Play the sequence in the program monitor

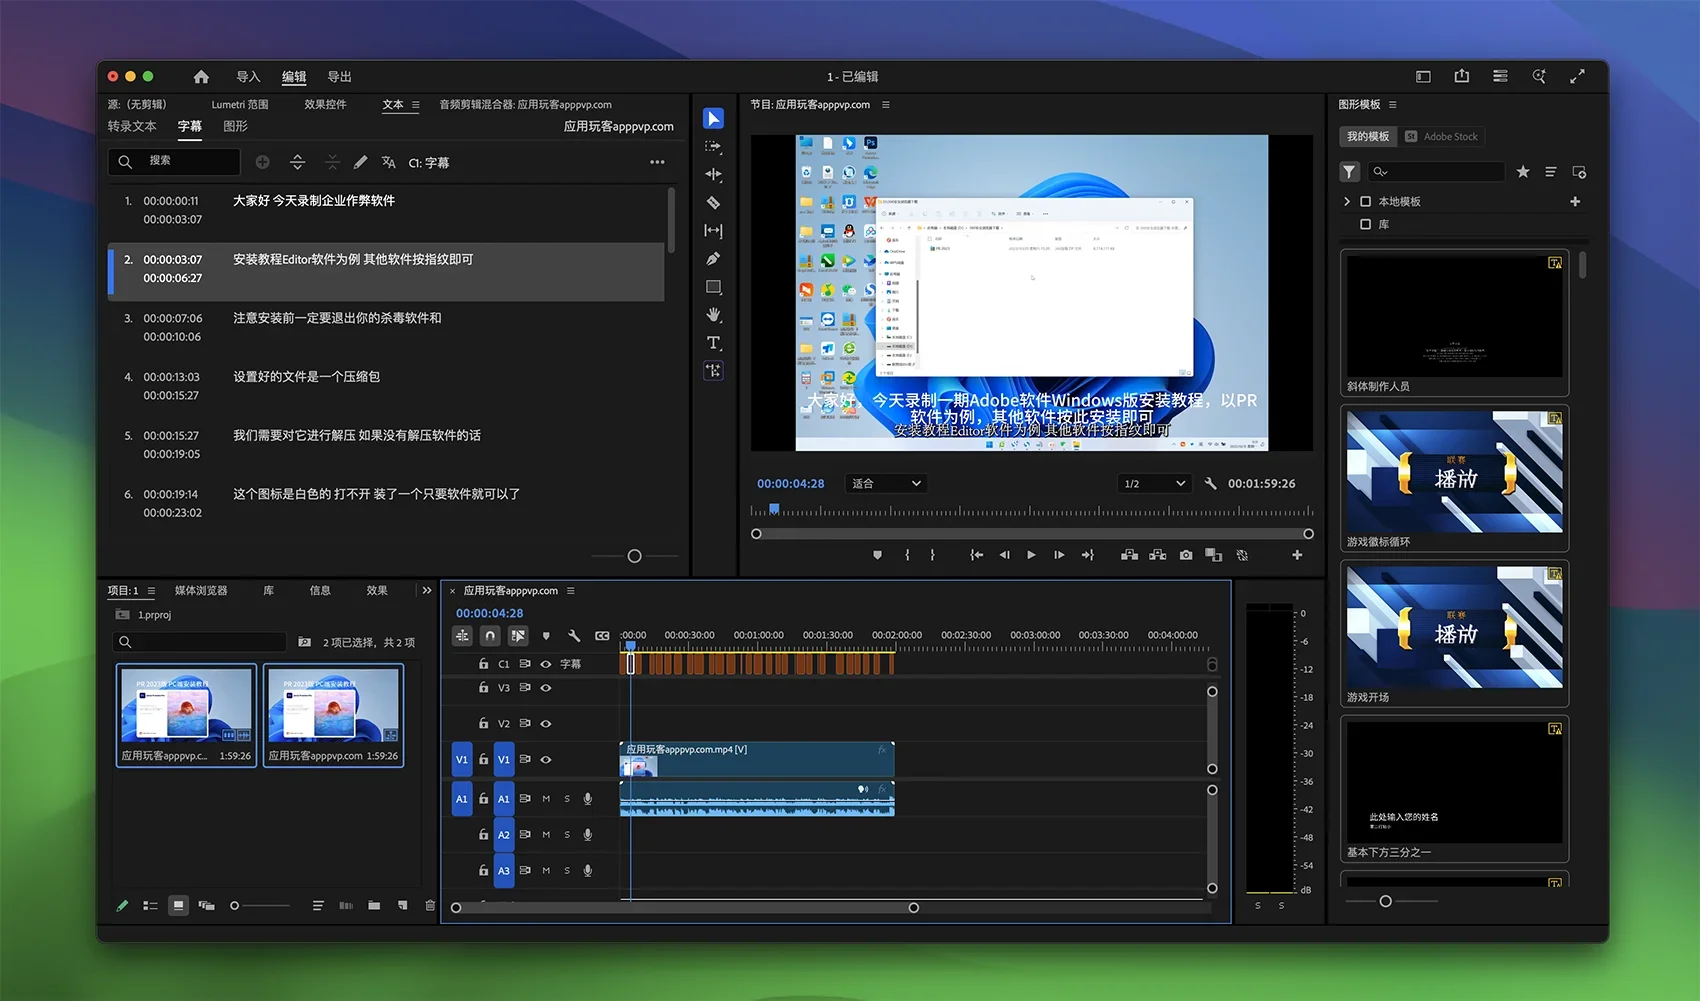(x=1031, y=555)
